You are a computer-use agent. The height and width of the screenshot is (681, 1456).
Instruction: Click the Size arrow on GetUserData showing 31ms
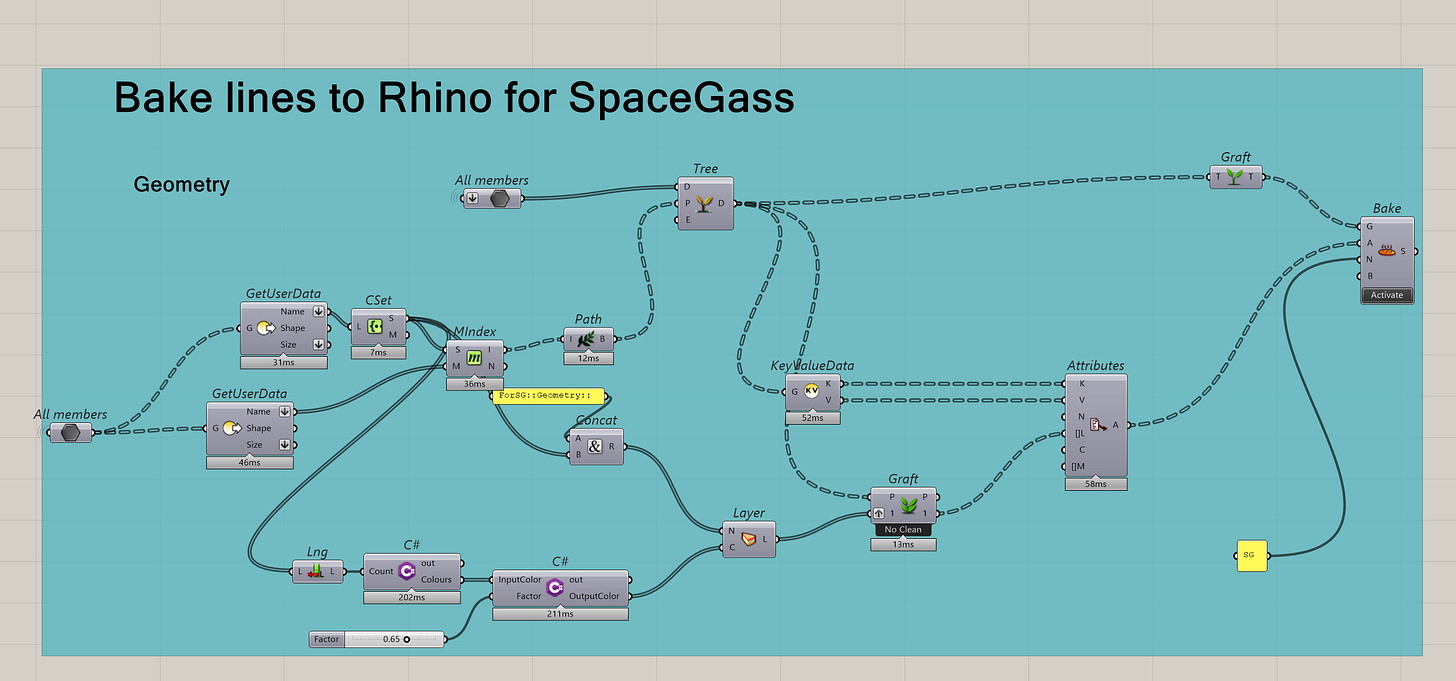(x=319, y=344)
